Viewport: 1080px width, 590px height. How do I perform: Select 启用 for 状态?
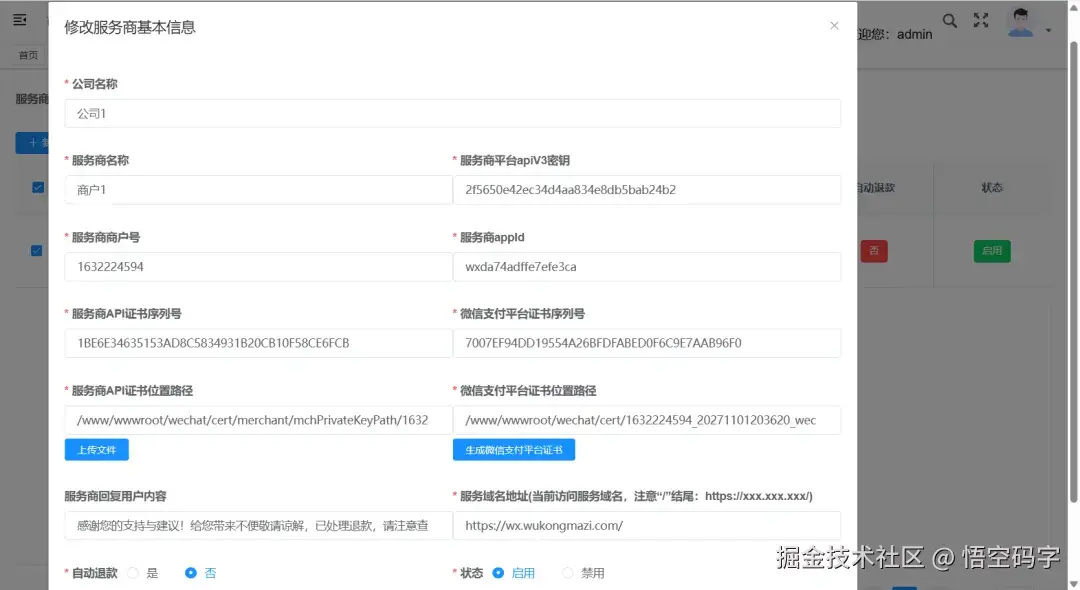click(x=500, y=572)
